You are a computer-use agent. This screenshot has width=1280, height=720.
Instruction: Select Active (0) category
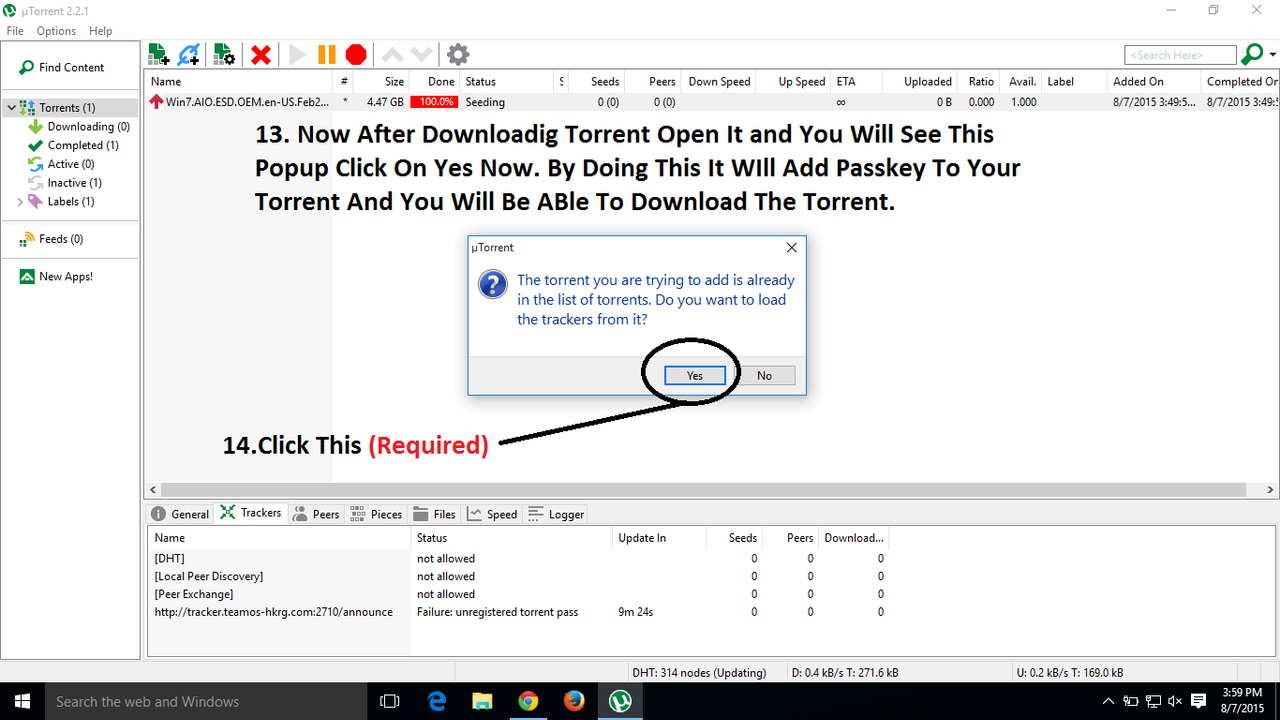point(61,164)
